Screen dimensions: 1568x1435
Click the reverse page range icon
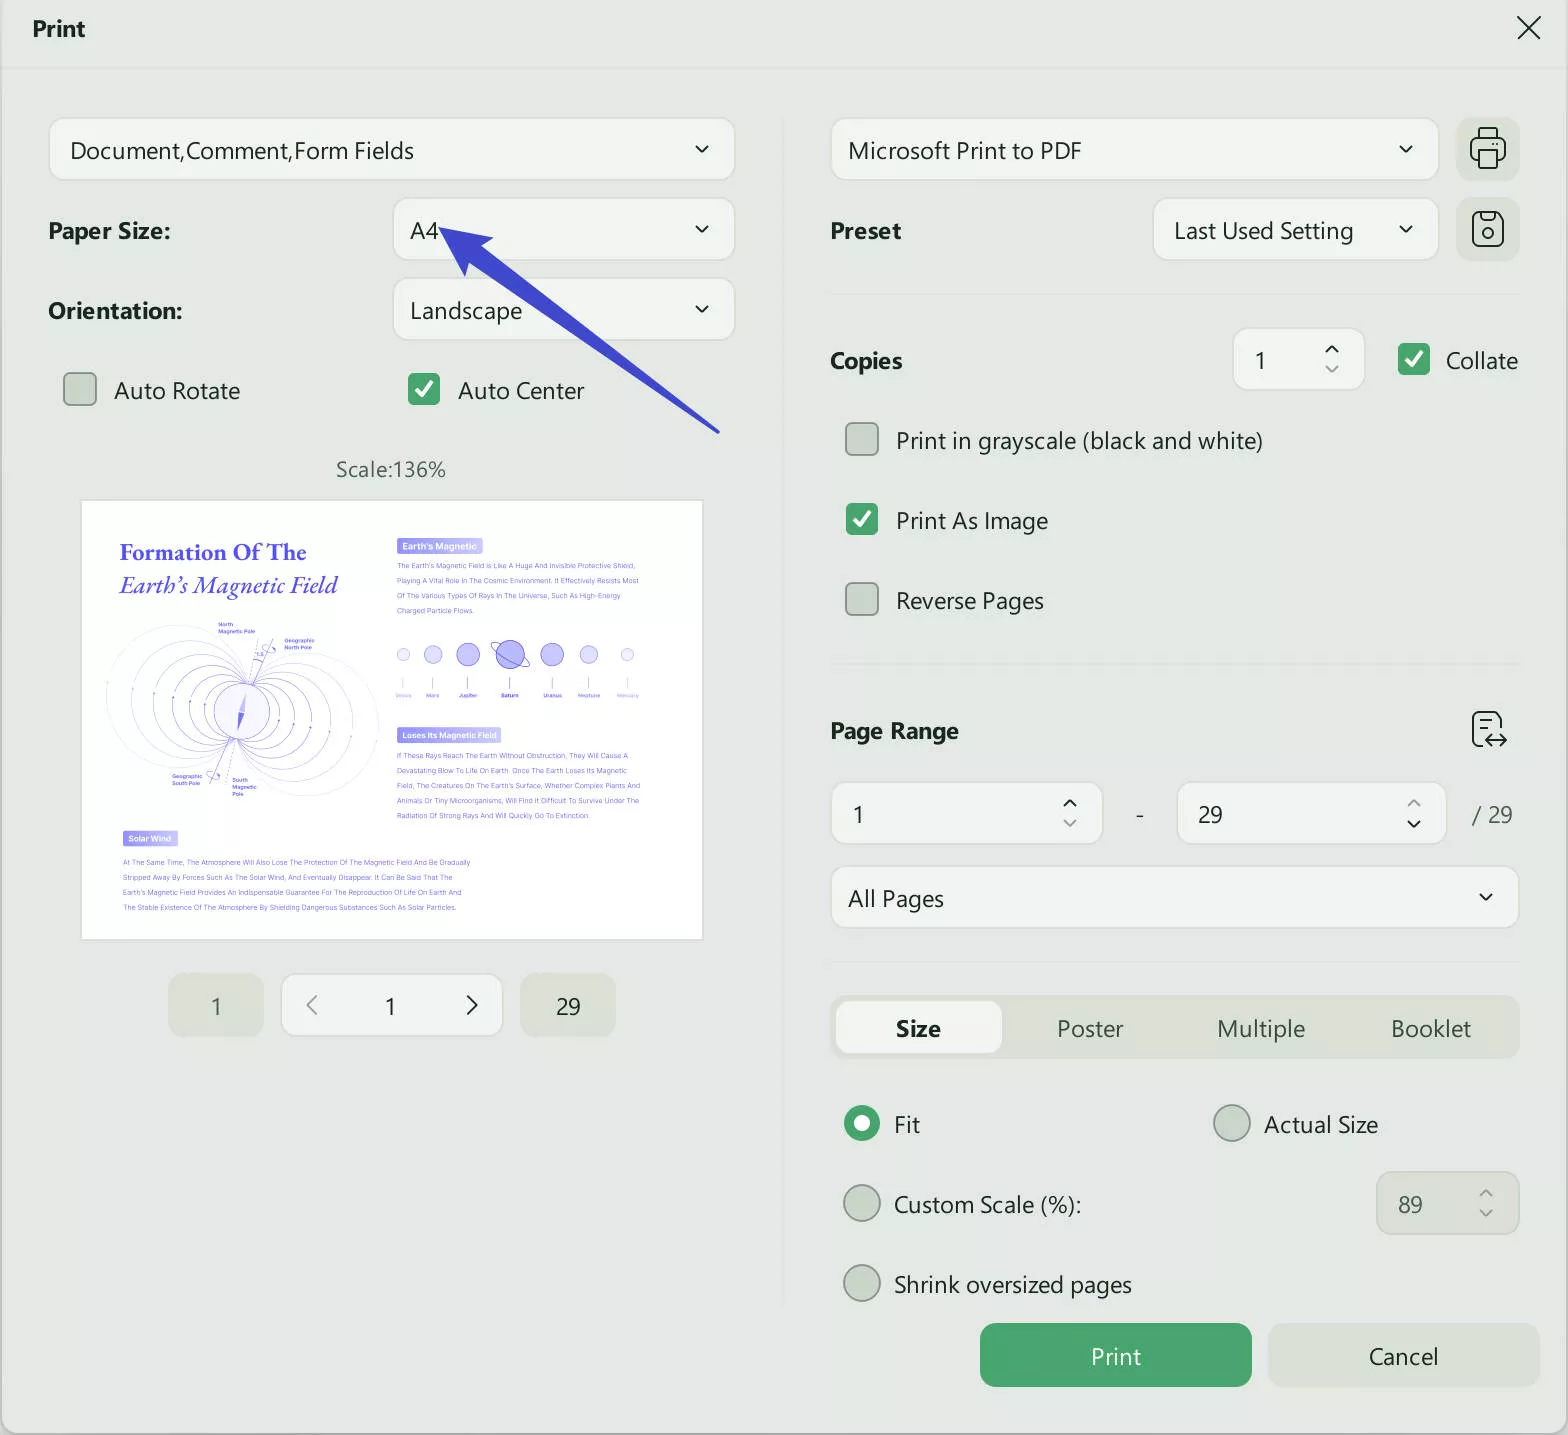[1488, 730]
